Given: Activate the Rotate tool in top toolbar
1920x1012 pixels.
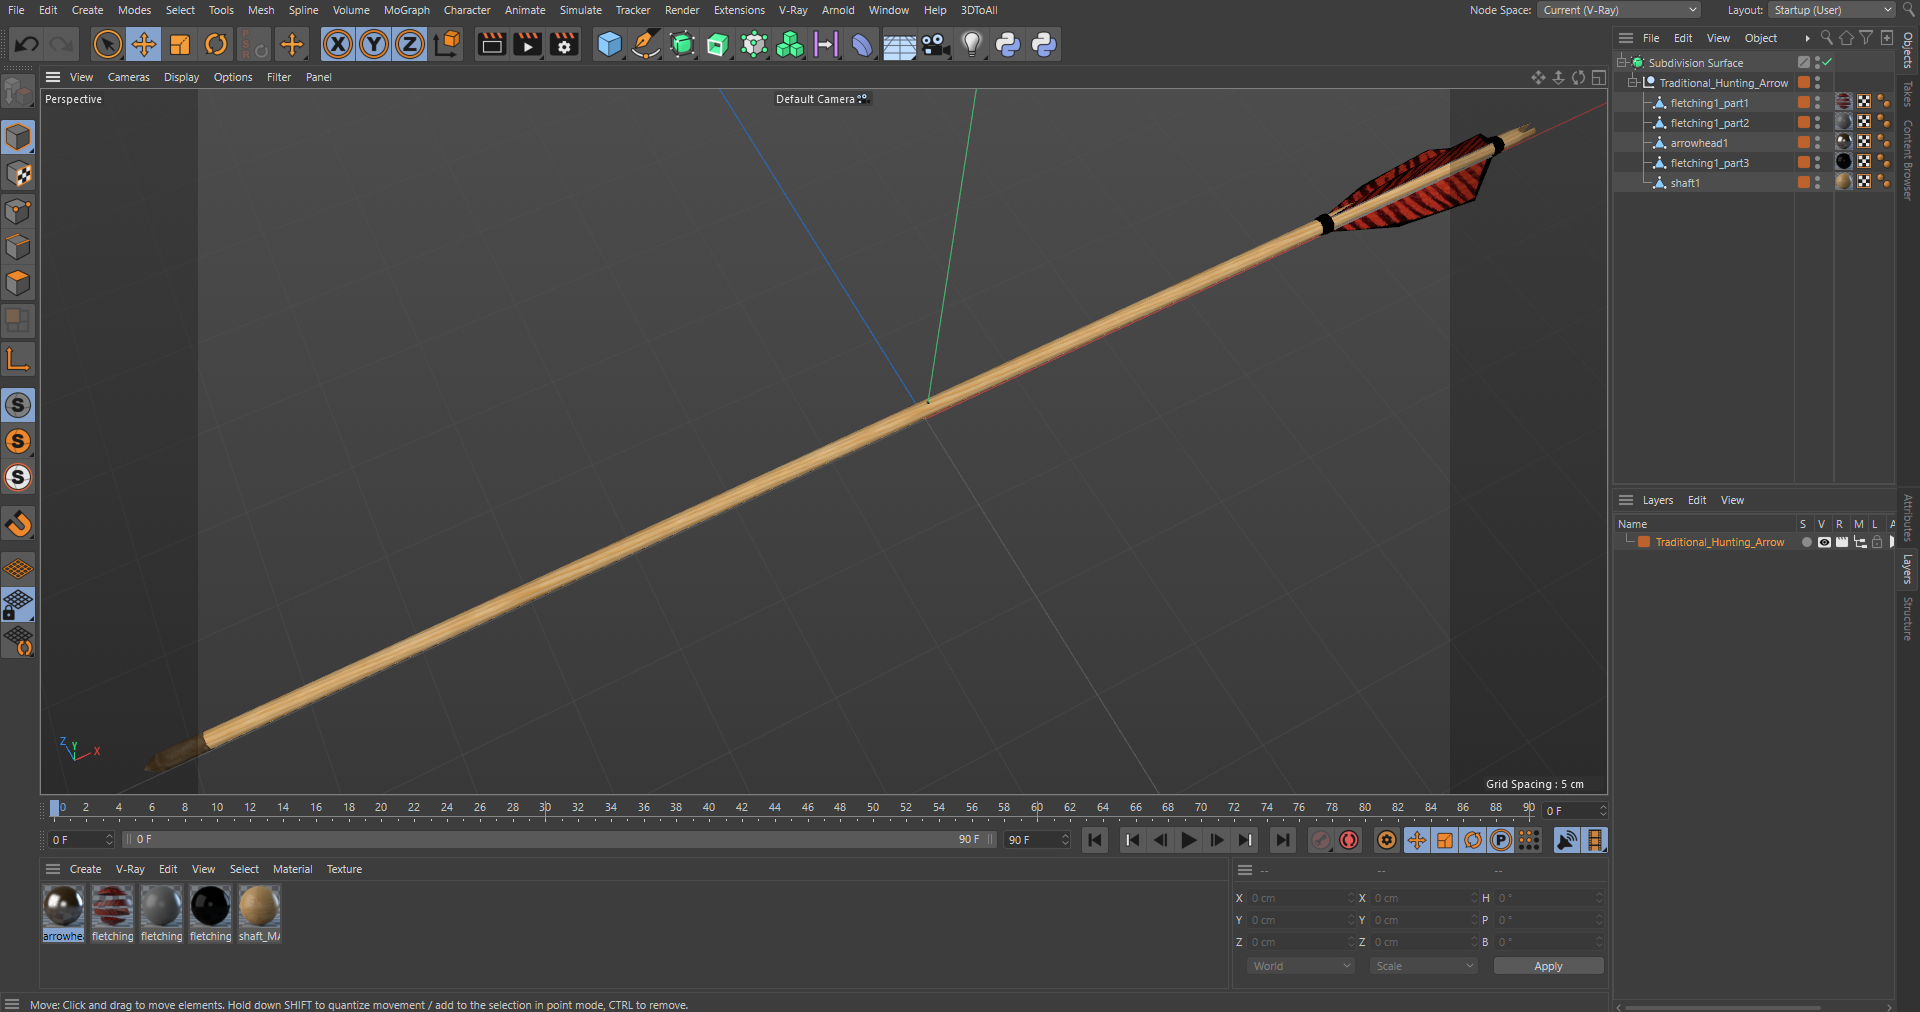Looking at the screenshot, I should 216,44.
